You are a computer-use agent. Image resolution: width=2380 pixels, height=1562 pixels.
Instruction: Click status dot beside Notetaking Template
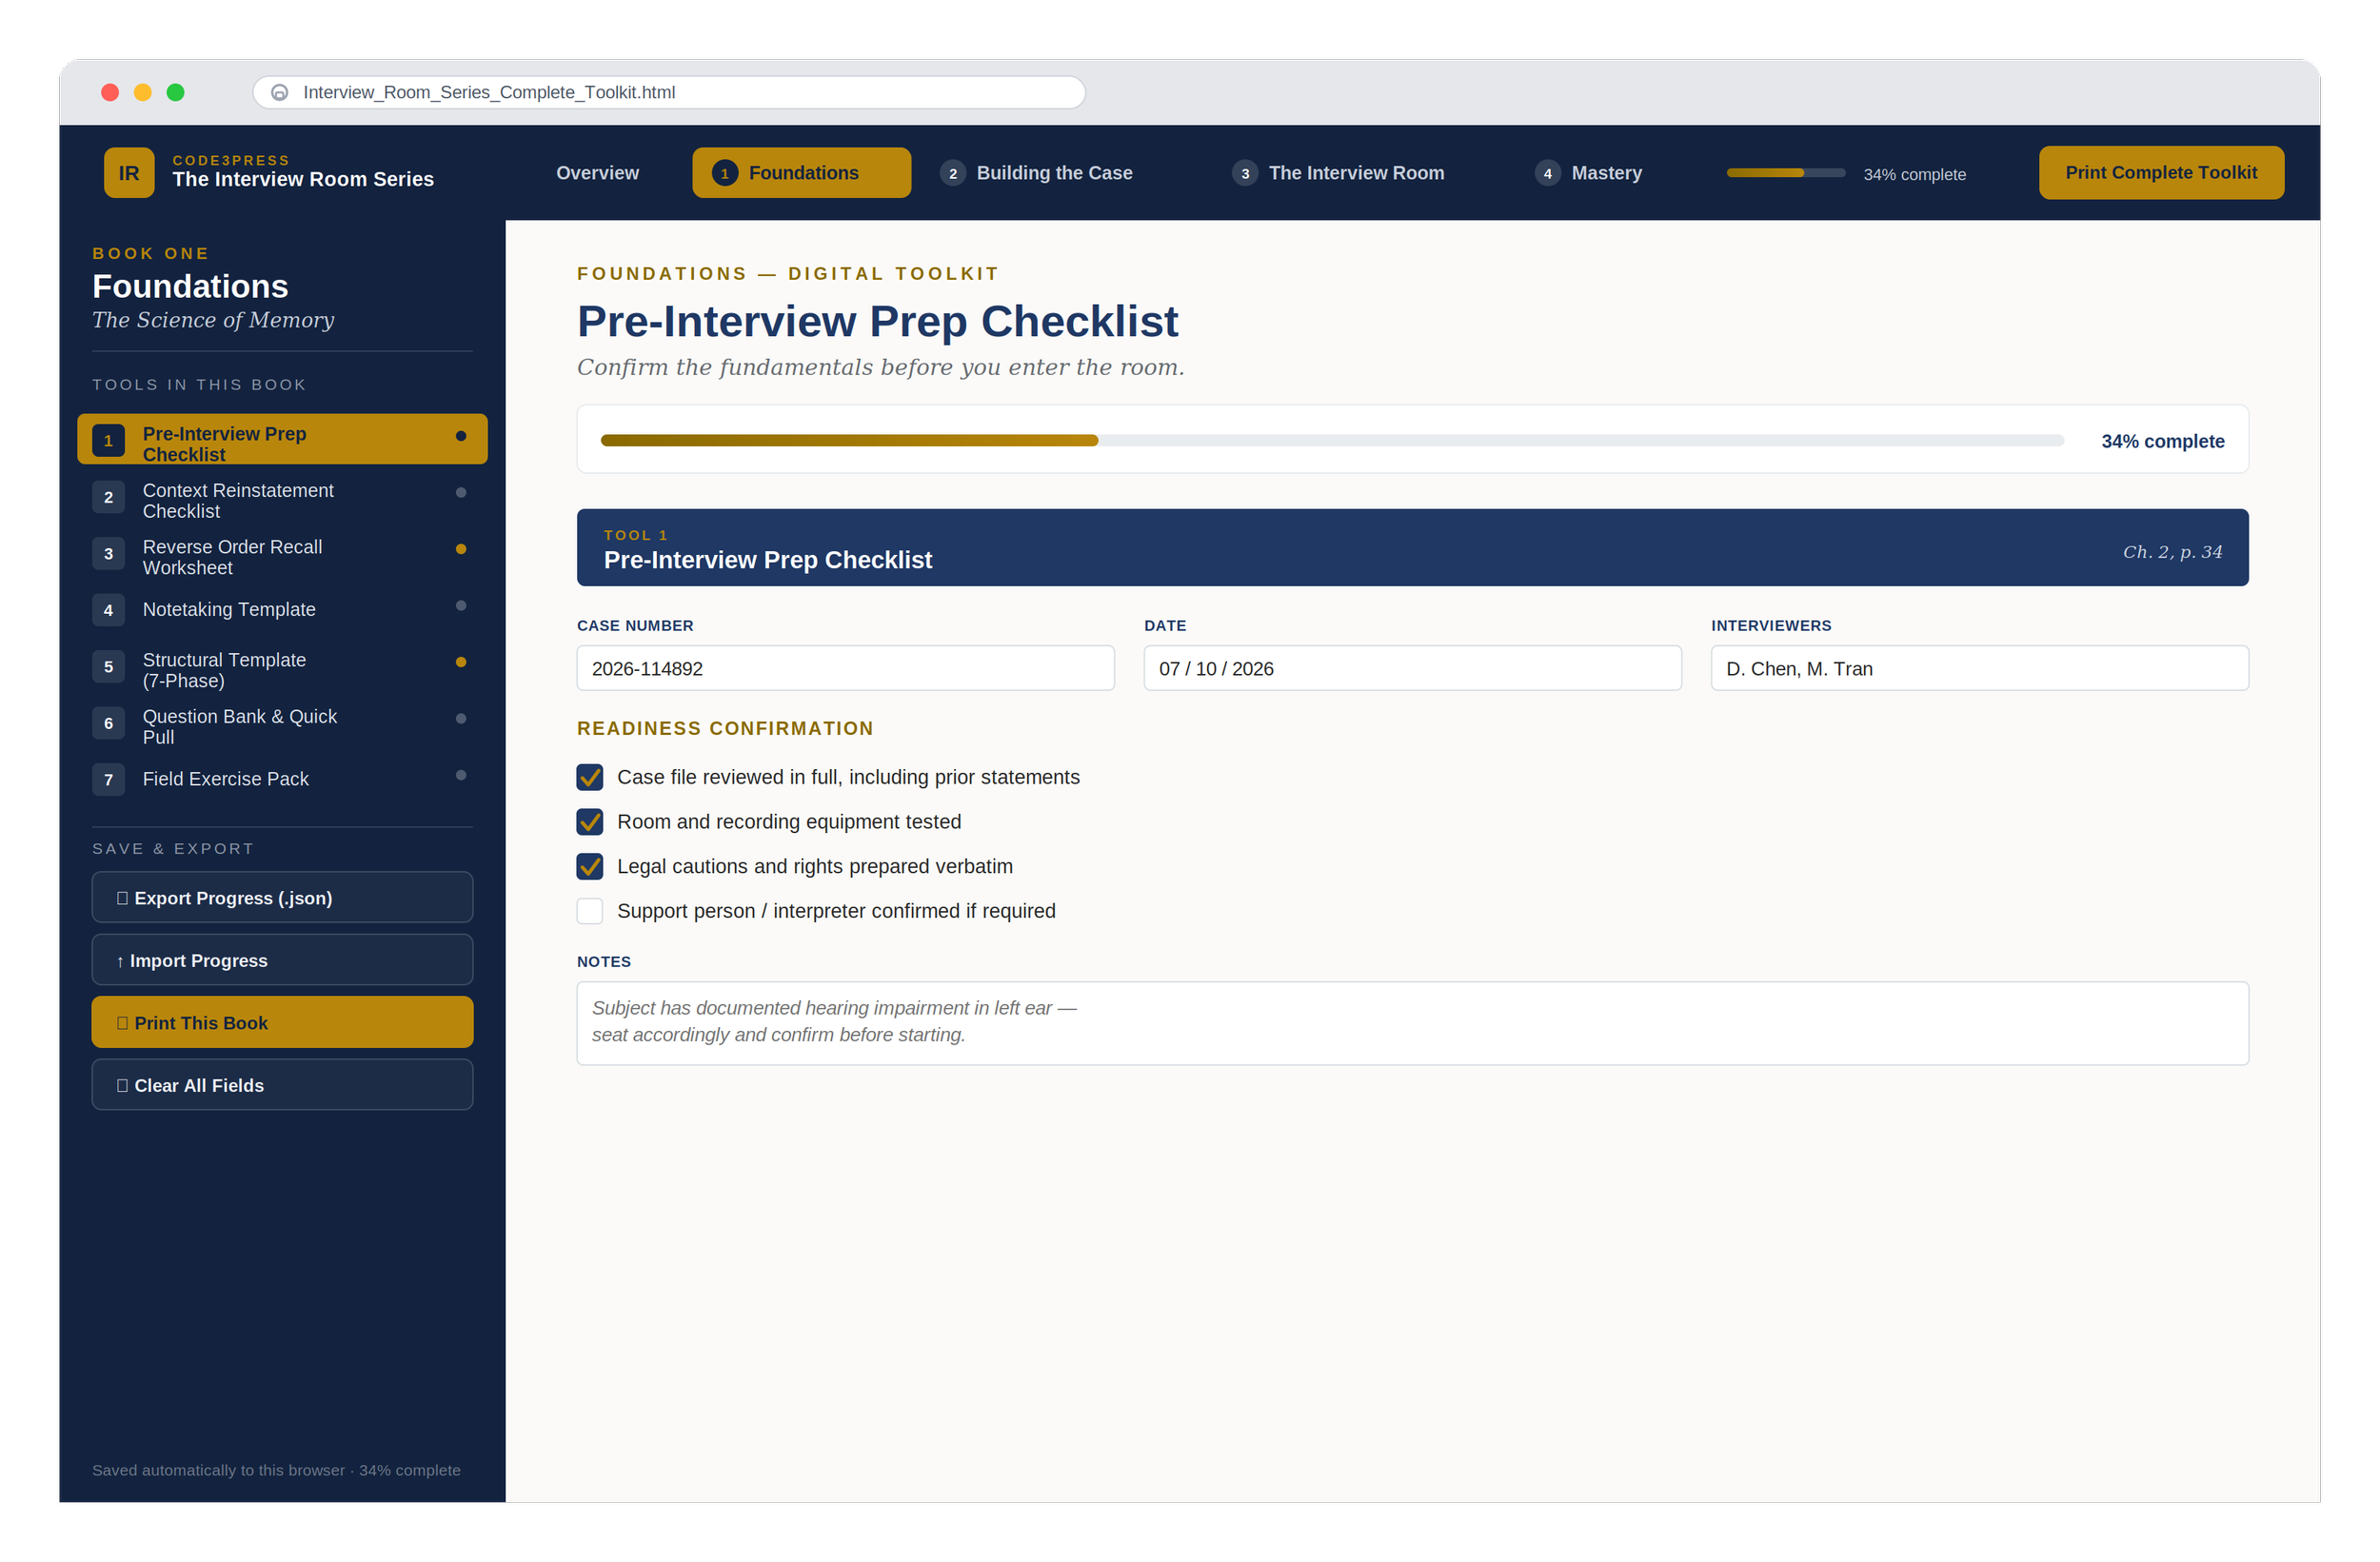click(461, 605)
